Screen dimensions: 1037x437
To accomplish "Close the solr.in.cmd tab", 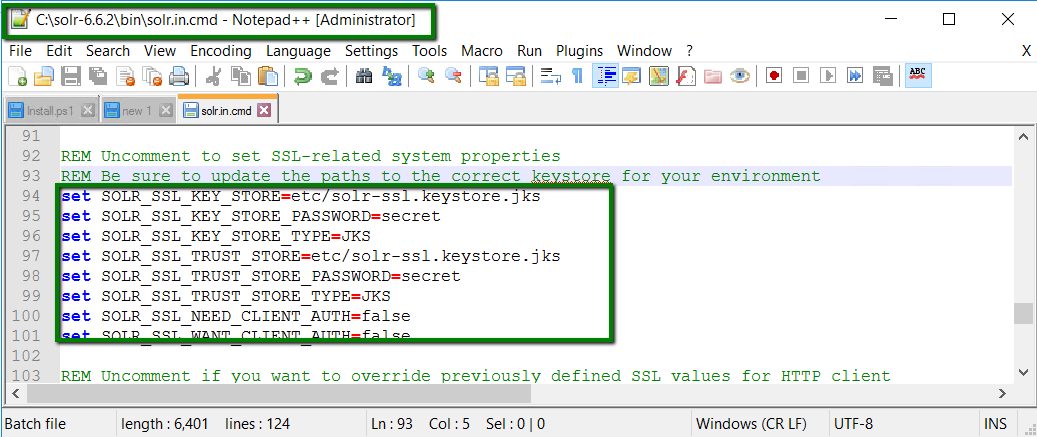I will tap(264, 110).
